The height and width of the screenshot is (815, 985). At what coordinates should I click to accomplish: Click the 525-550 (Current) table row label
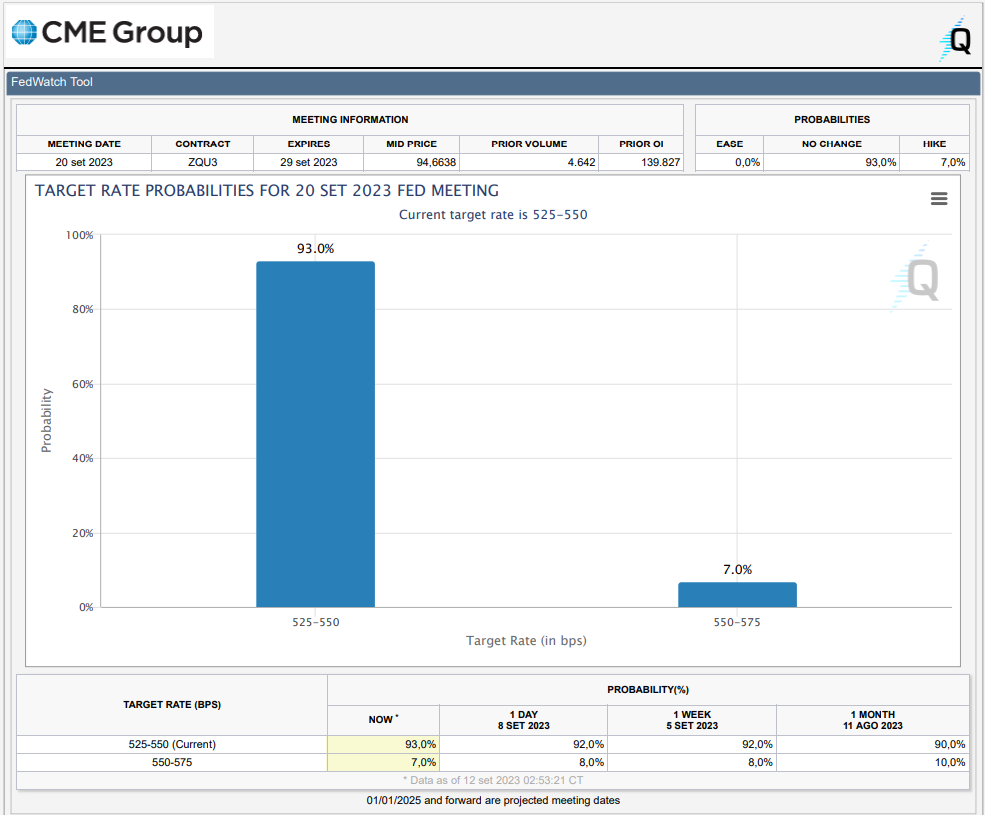[172, 744]
